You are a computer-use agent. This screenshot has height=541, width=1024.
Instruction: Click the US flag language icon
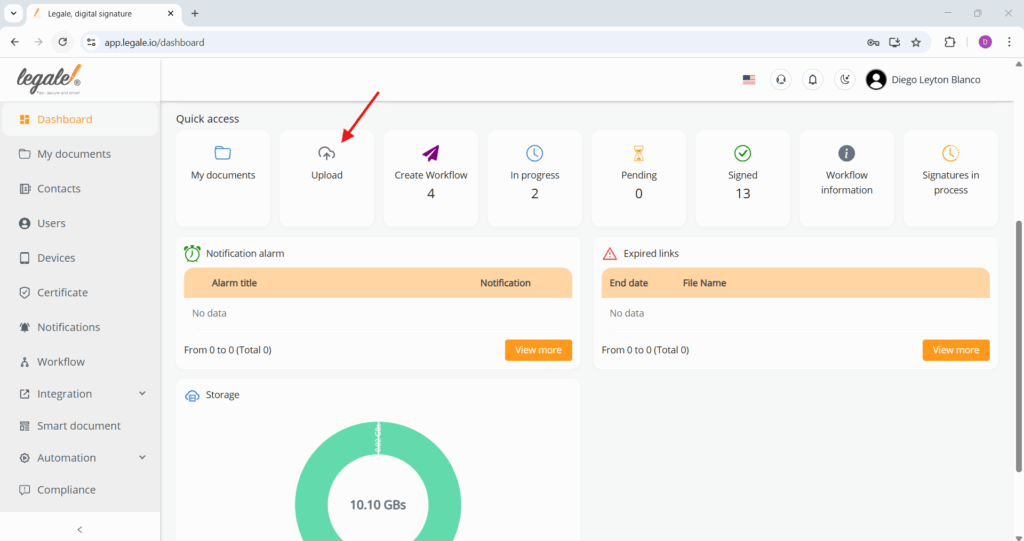pyautogui.click(x=749, y=80)
